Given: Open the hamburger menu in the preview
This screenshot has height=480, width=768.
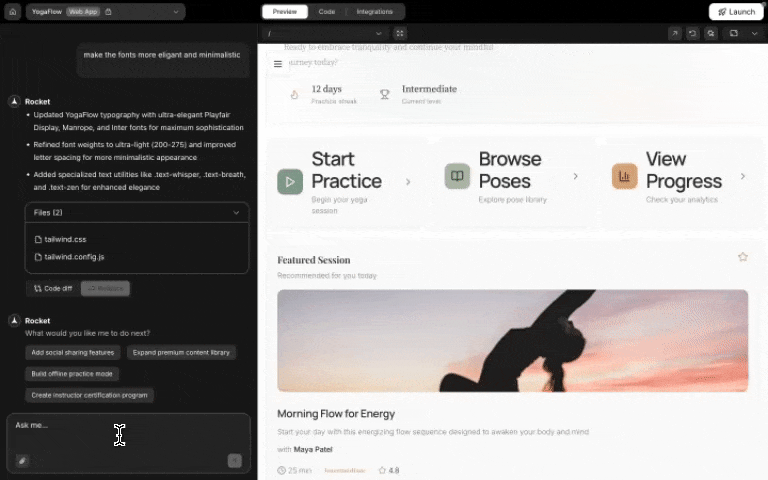Looking at the screenshot, I should (x=278, y=63).
